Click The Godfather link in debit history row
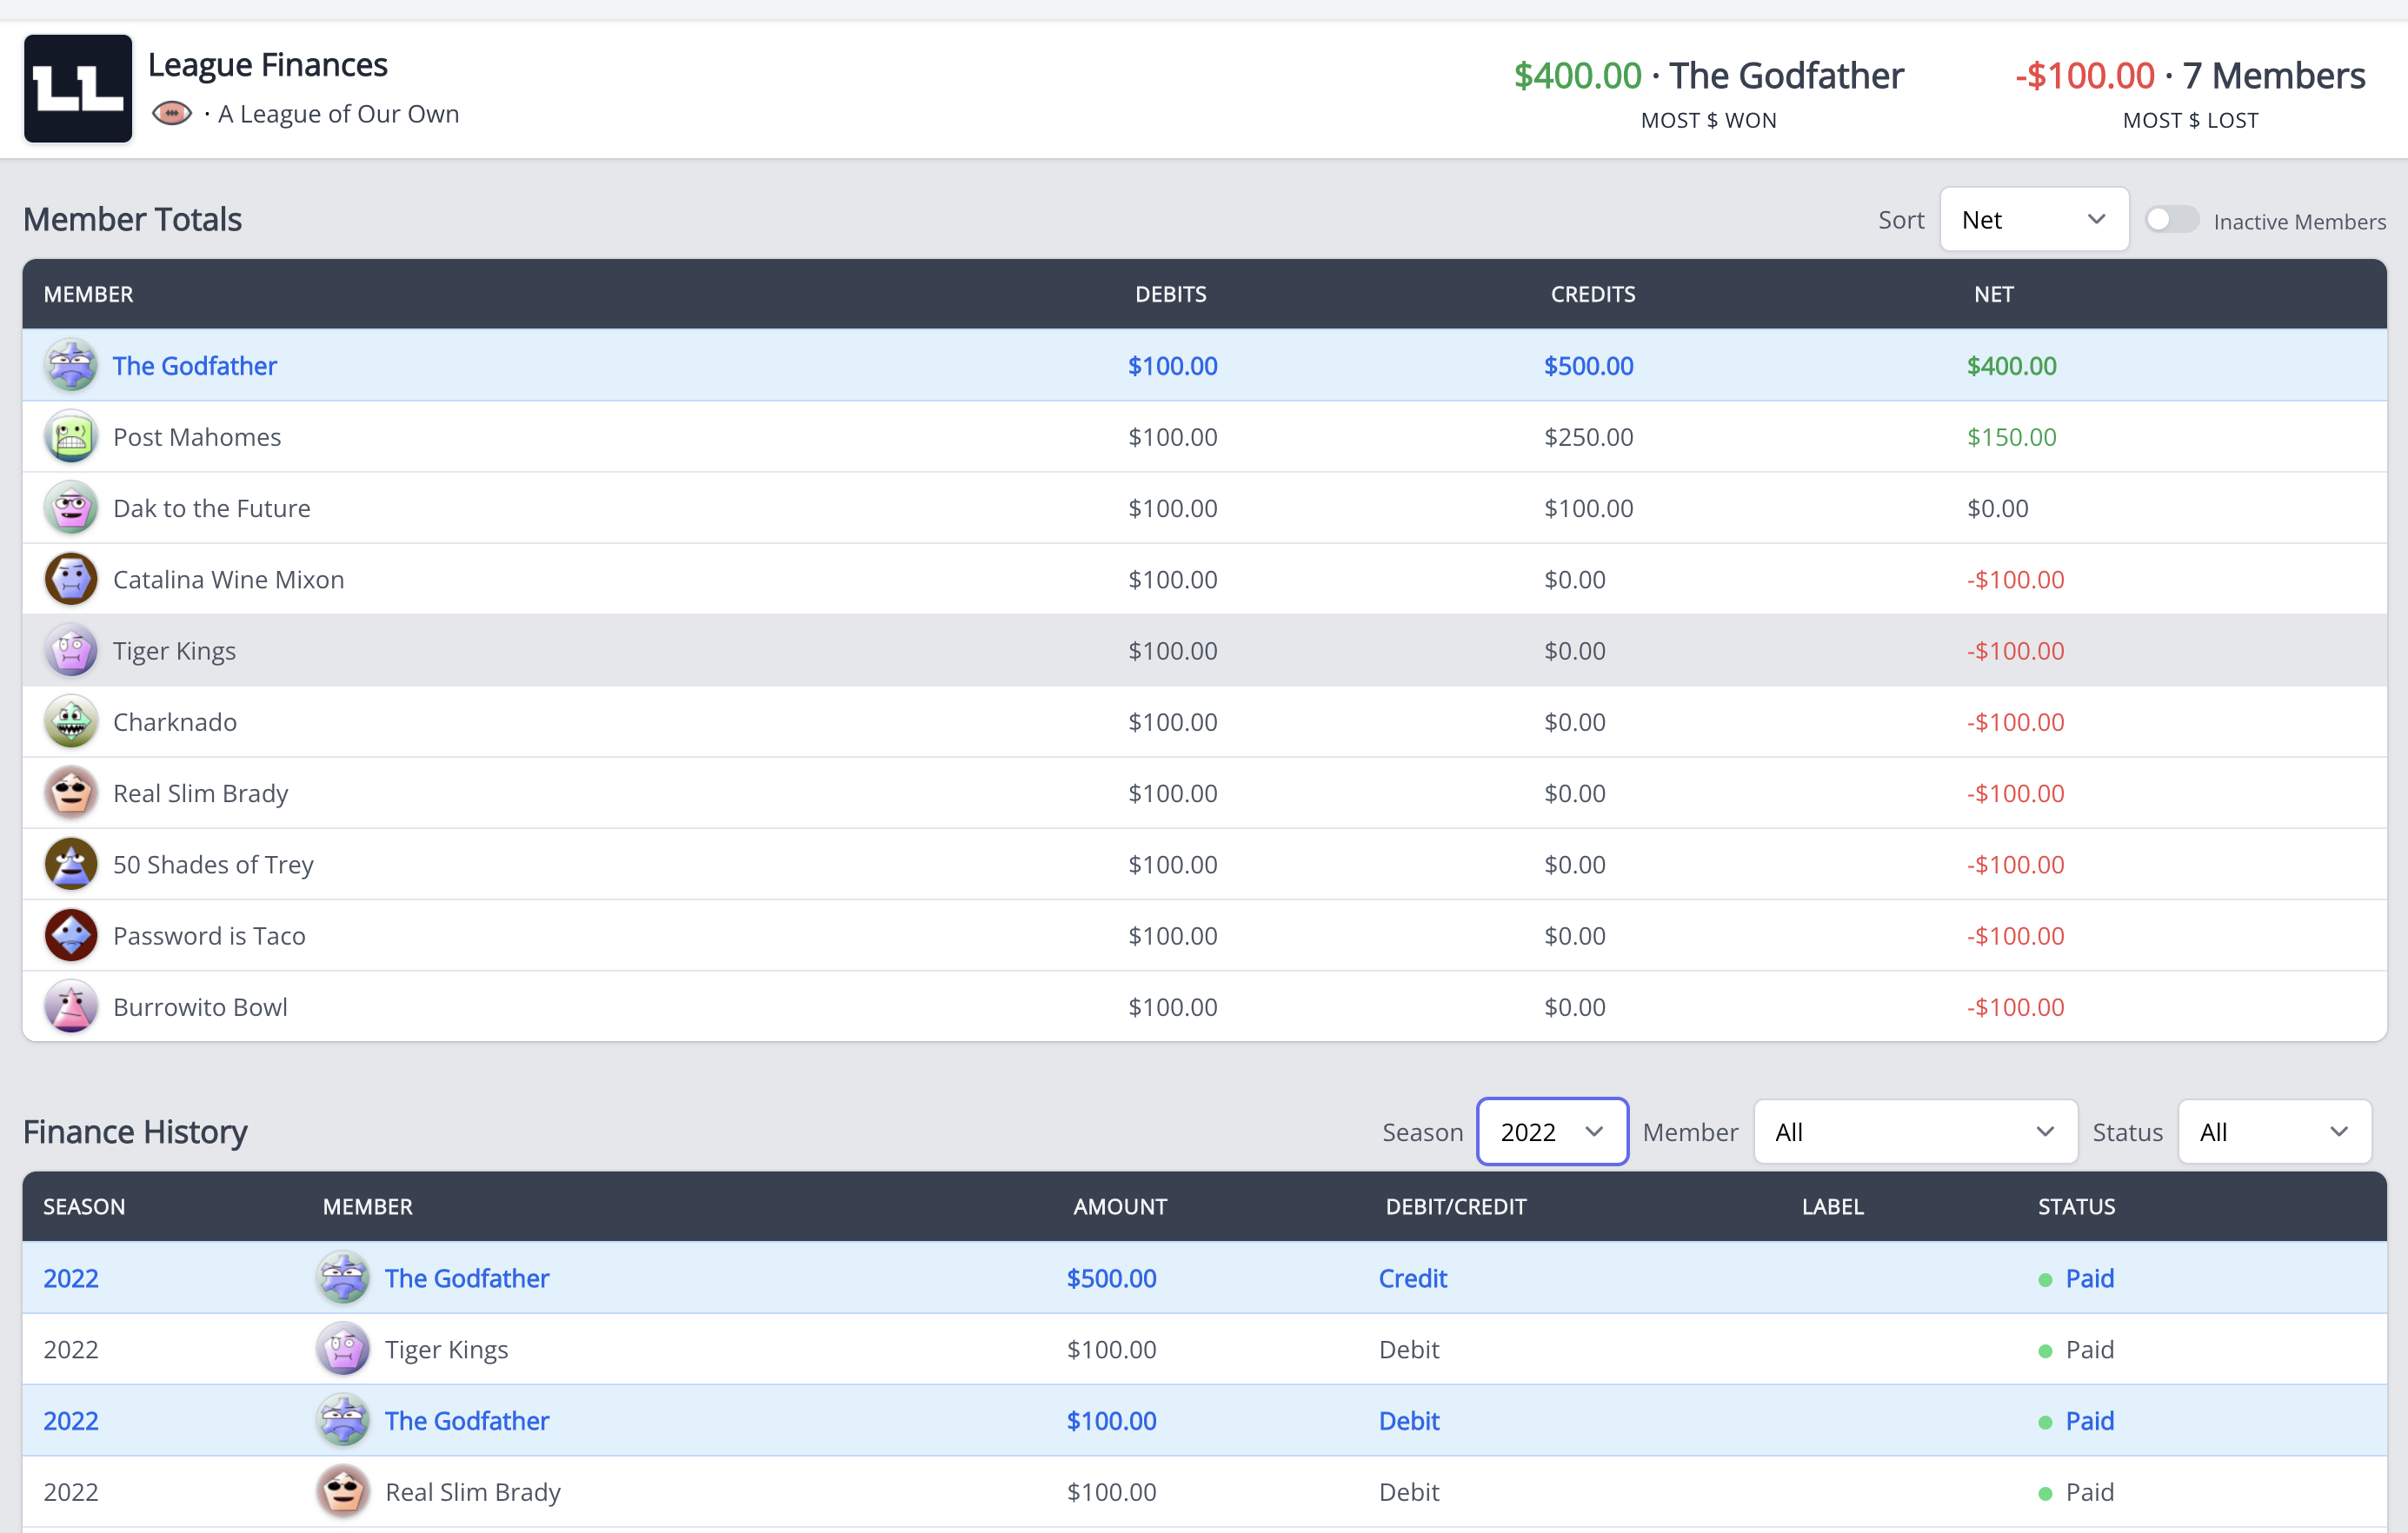Viewport: 2408px width, 1533px height. coord(467,1420)
